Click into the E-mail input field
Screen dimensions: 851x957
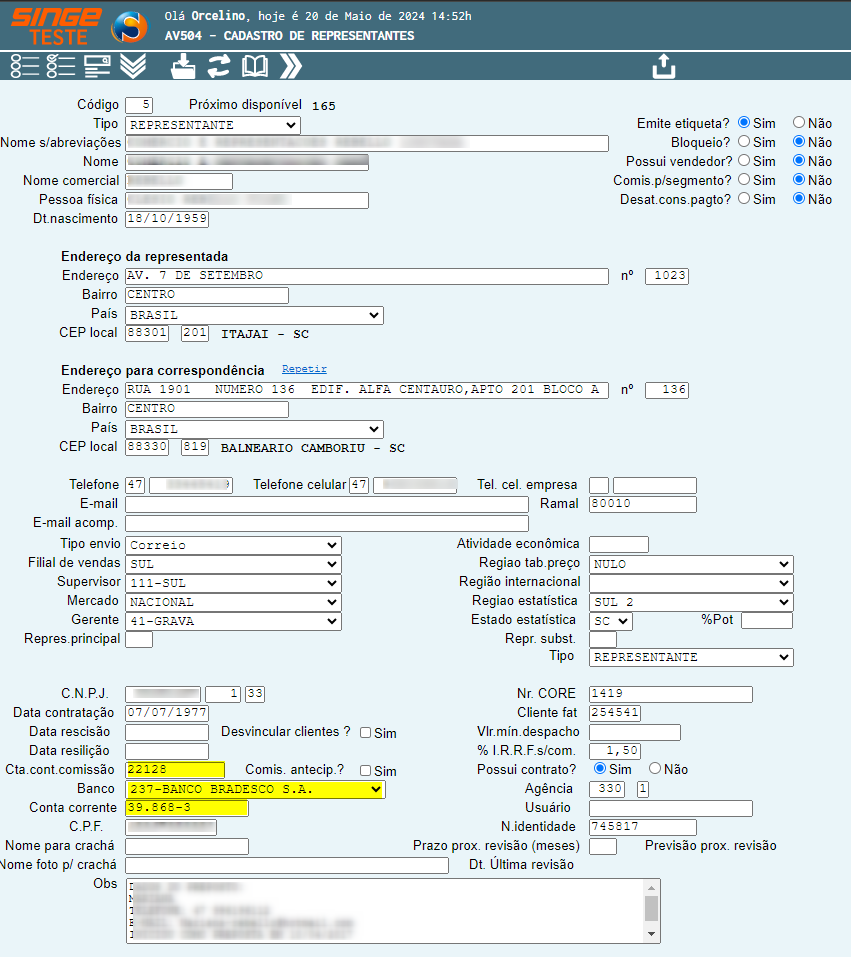point(326,504)
